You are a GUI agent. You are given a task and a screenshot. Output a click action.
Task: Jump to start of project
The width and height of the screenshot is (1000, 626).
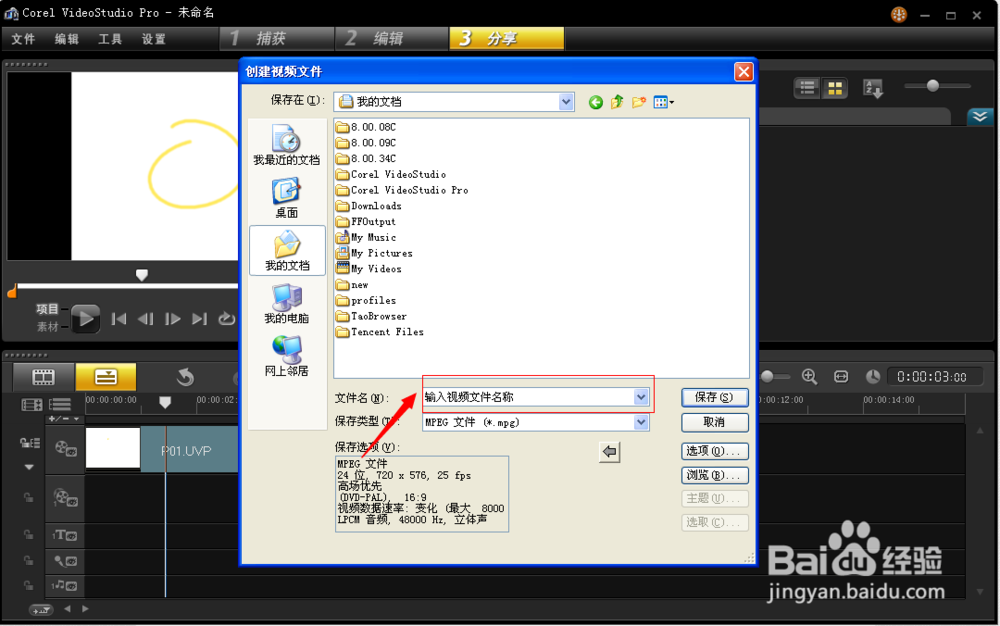click(x=119, y=319)
